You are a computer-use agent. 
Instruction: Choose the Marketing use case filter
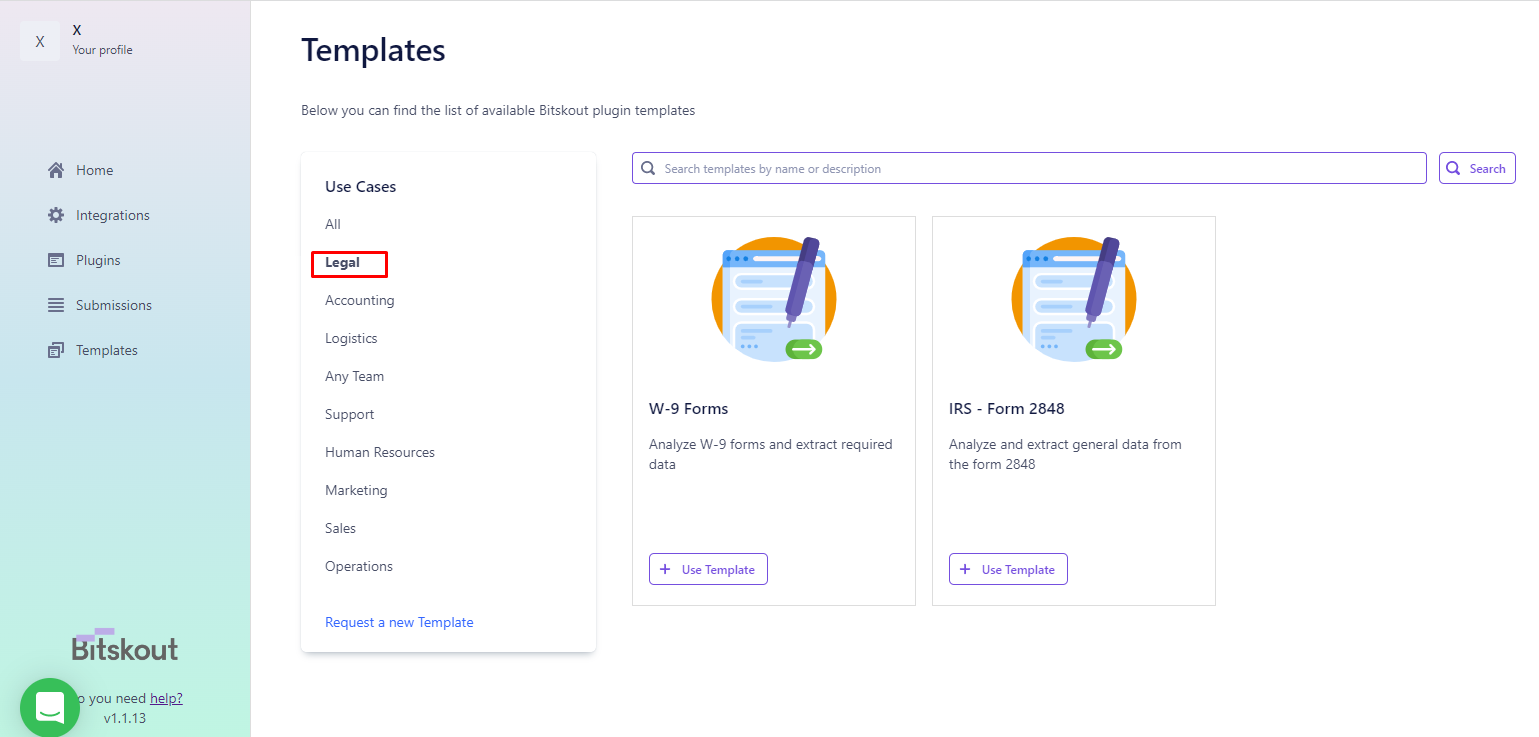356,490
